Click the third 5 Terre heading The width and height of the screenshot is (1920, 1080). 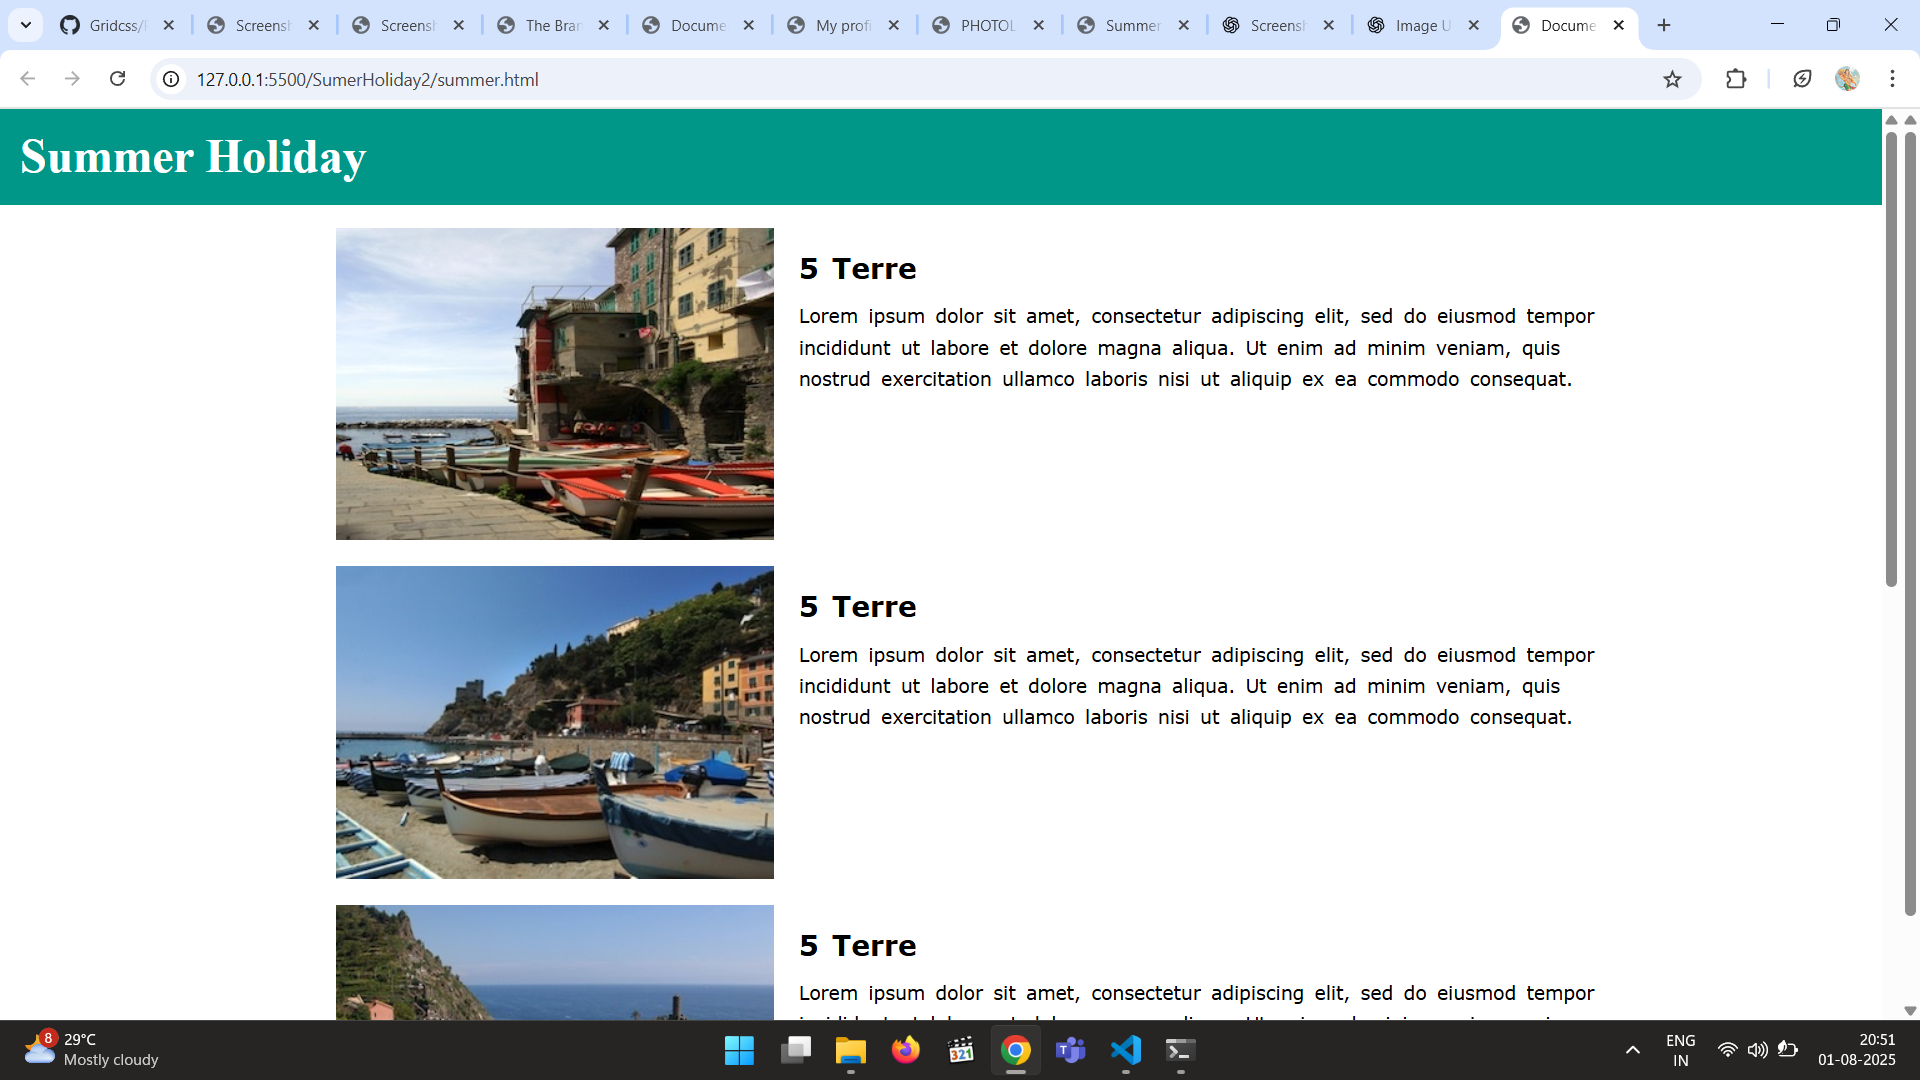[x=858, y=946]
